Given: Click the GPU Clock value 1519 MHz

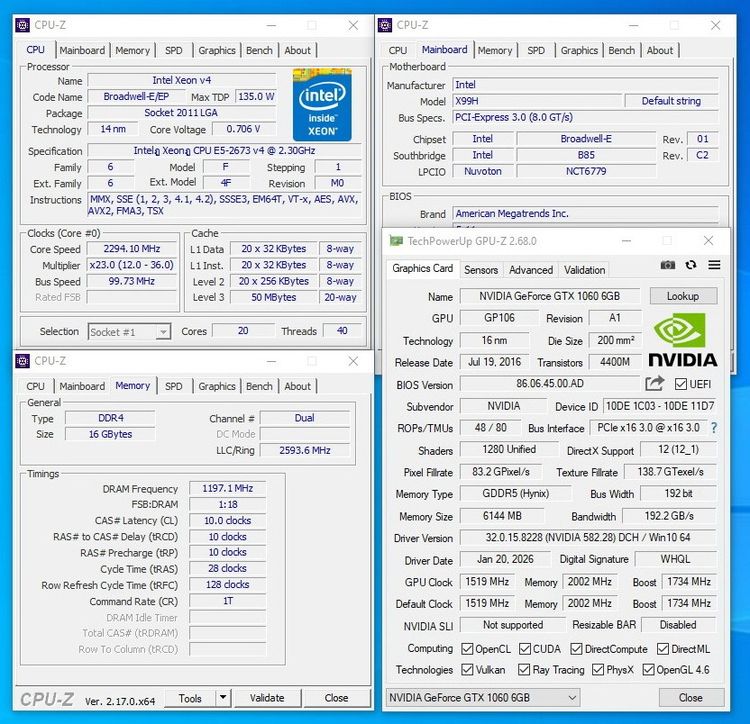Looking at the screenshot, I should (487, 581).
